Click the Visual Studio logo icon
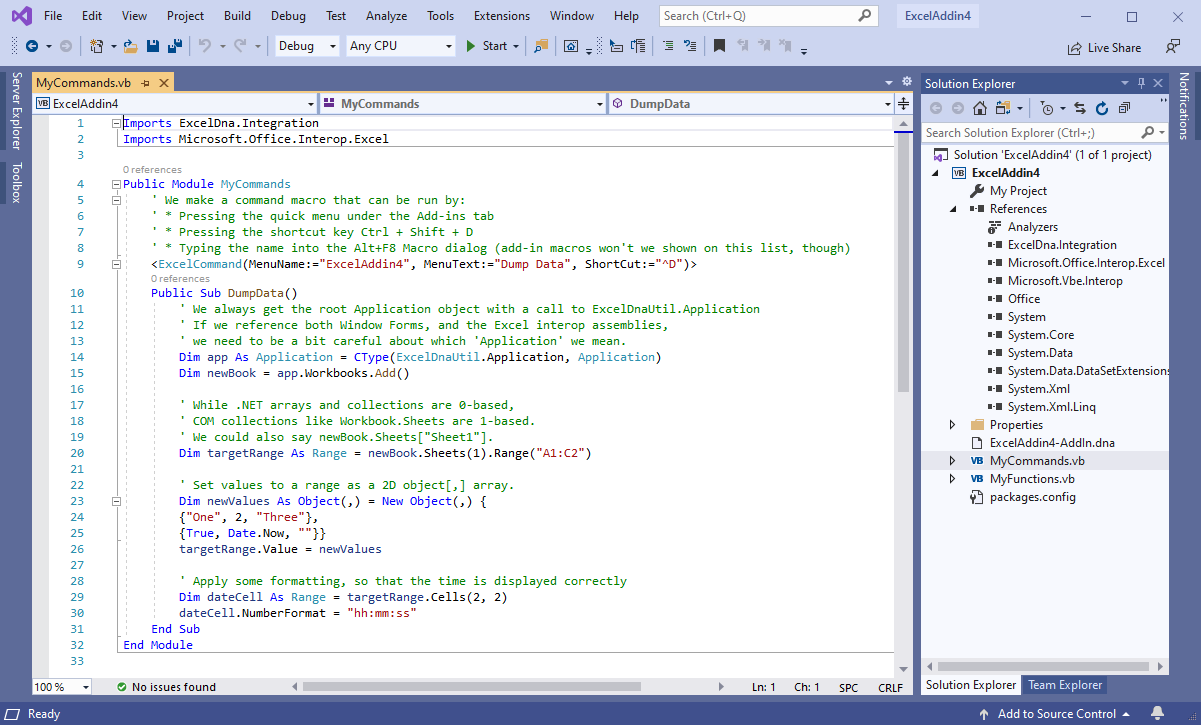 click(20, 16)
